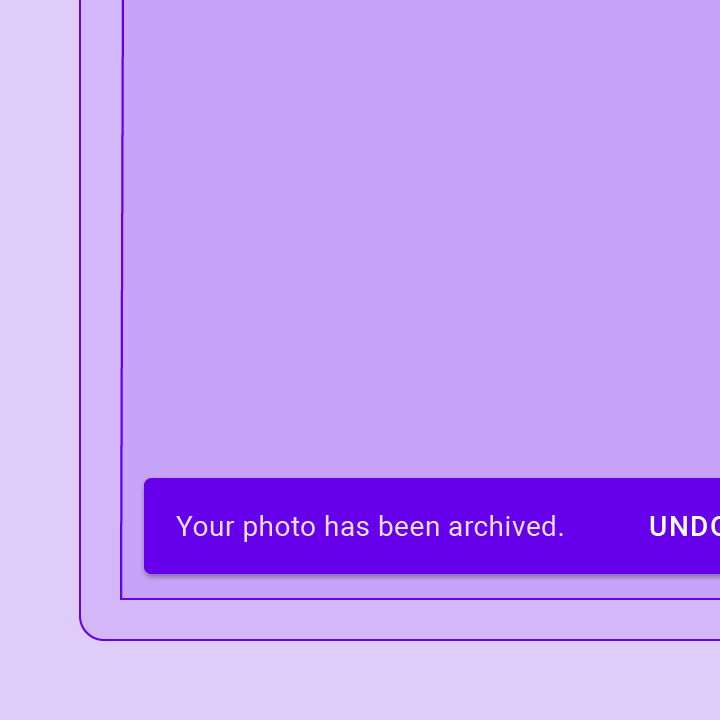The height and width of the screenshot is (720, 720).
Task: Click the word 'been' in the notification
Action: click(409, 526)
